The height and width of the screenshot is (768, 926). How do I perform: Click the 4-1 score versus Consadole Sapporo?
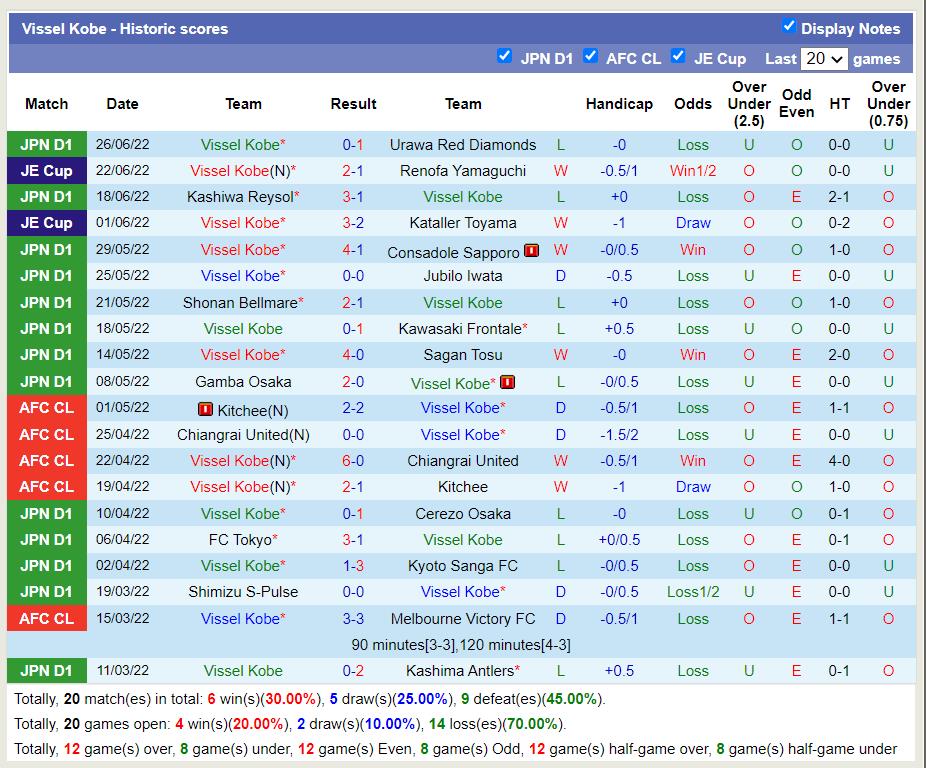[353, 250]
